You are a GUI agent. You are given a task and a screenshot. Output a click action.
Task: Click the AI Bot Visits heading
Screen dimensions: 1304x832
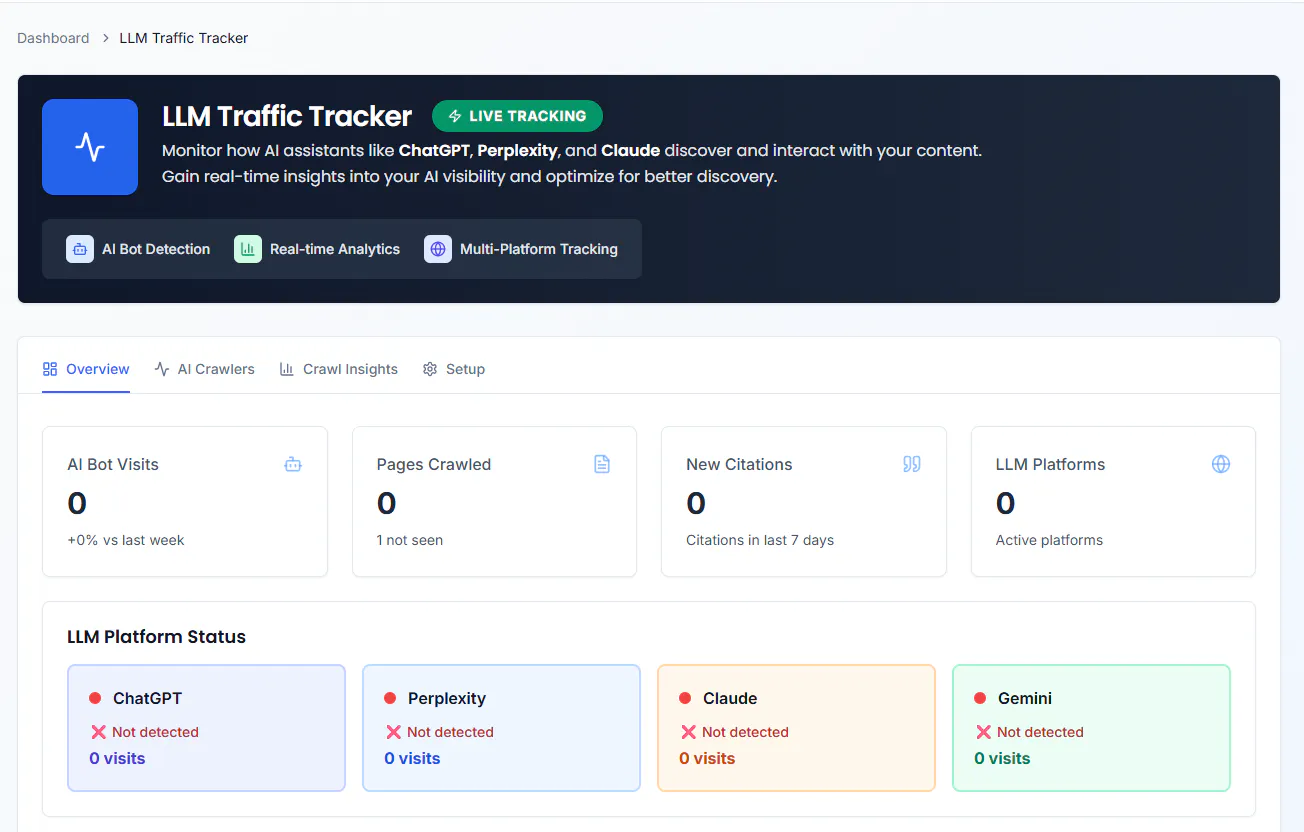[x=113, y=464]
